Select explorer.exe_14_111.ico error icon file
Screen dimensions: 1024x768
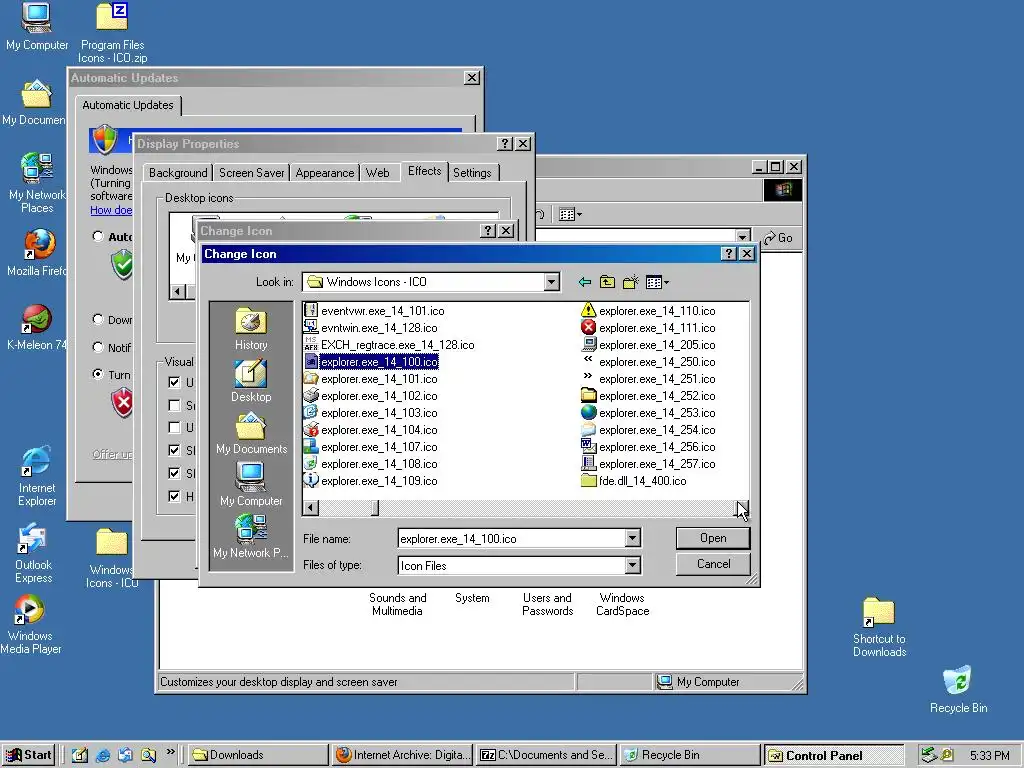pyautogui.click(x=648, y=328)
